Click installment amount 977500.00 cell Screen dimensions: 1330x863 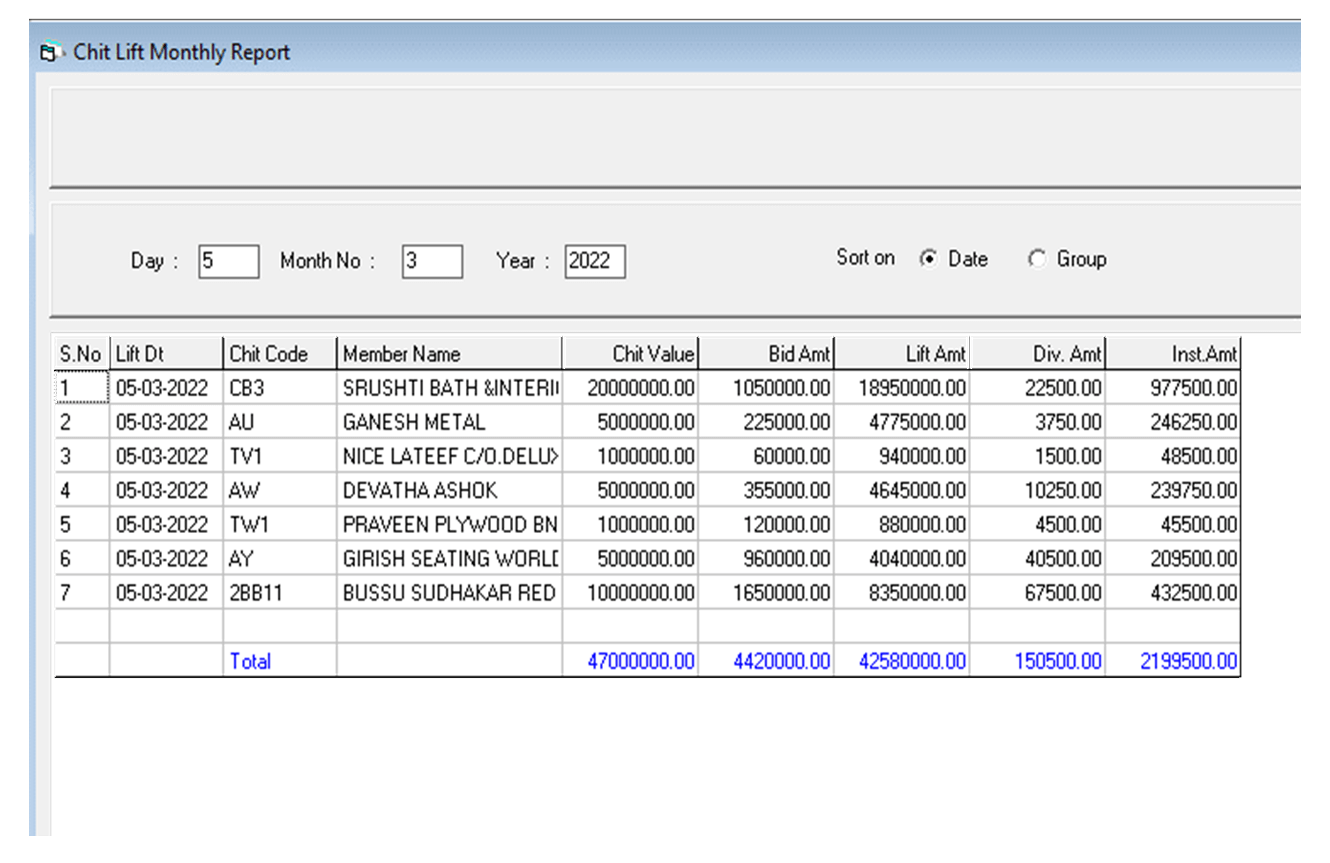tap(1174, 388)
